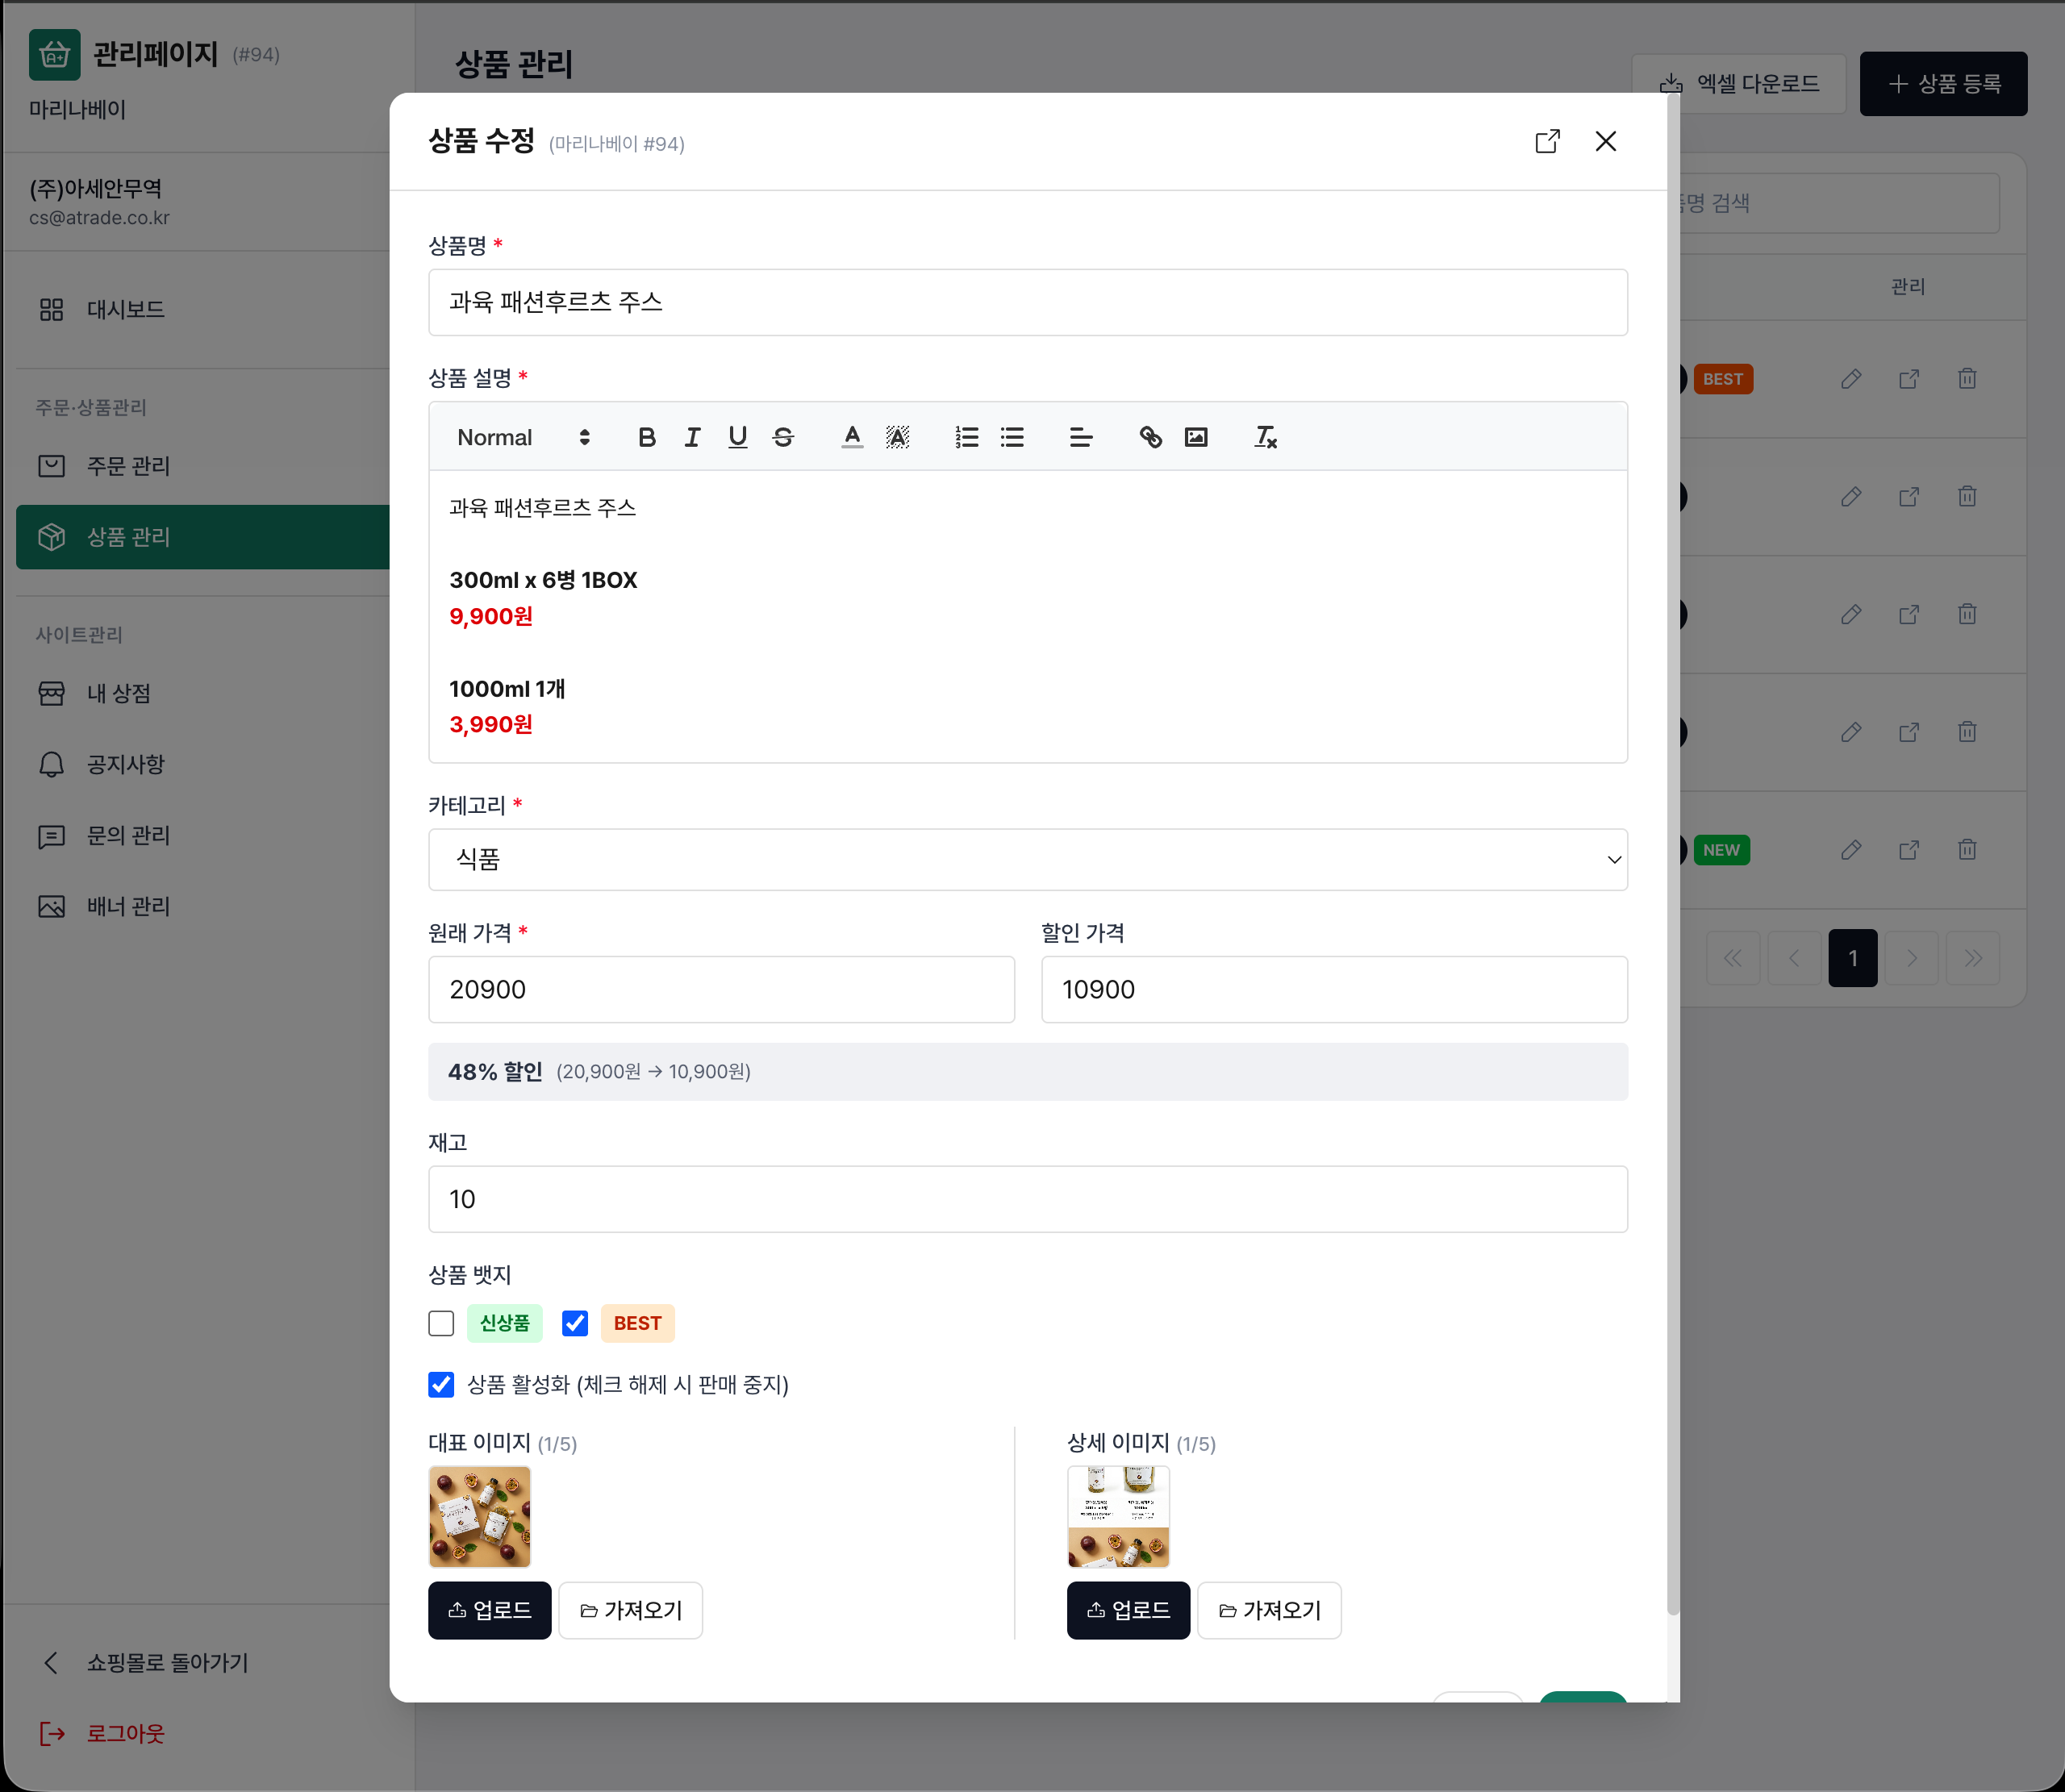Apply italic formatting to the description text
Screen dimensions: 2065x1792
point(692,437)
